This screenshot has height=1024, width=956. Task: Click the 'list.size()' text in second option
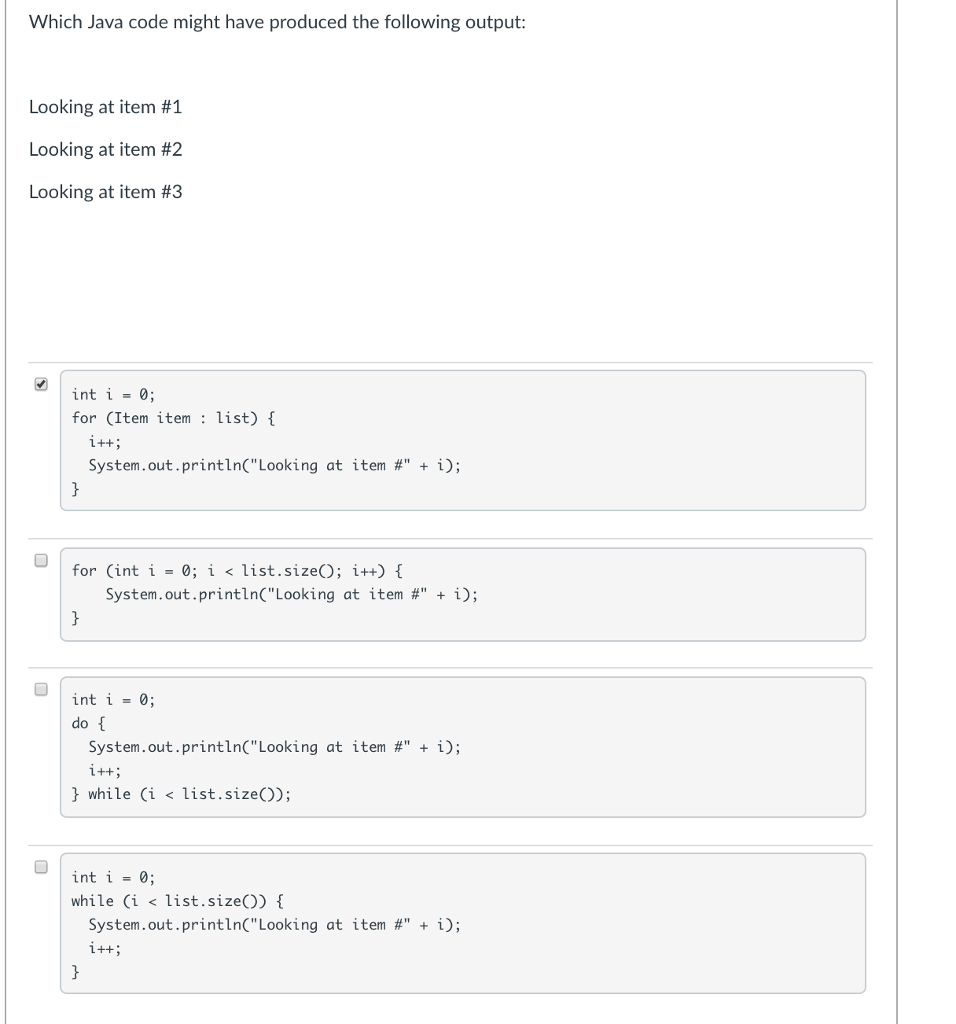click(290, 570)
